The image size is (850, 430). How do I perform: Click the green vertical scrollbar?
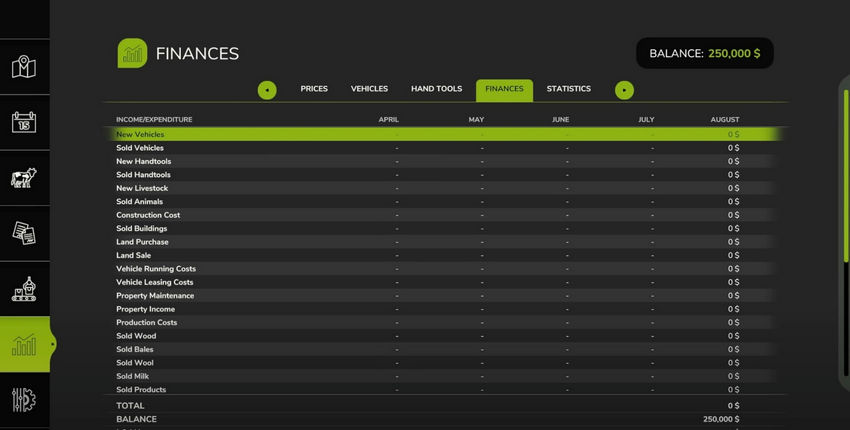pyautogui.click(x=846, y=233)
